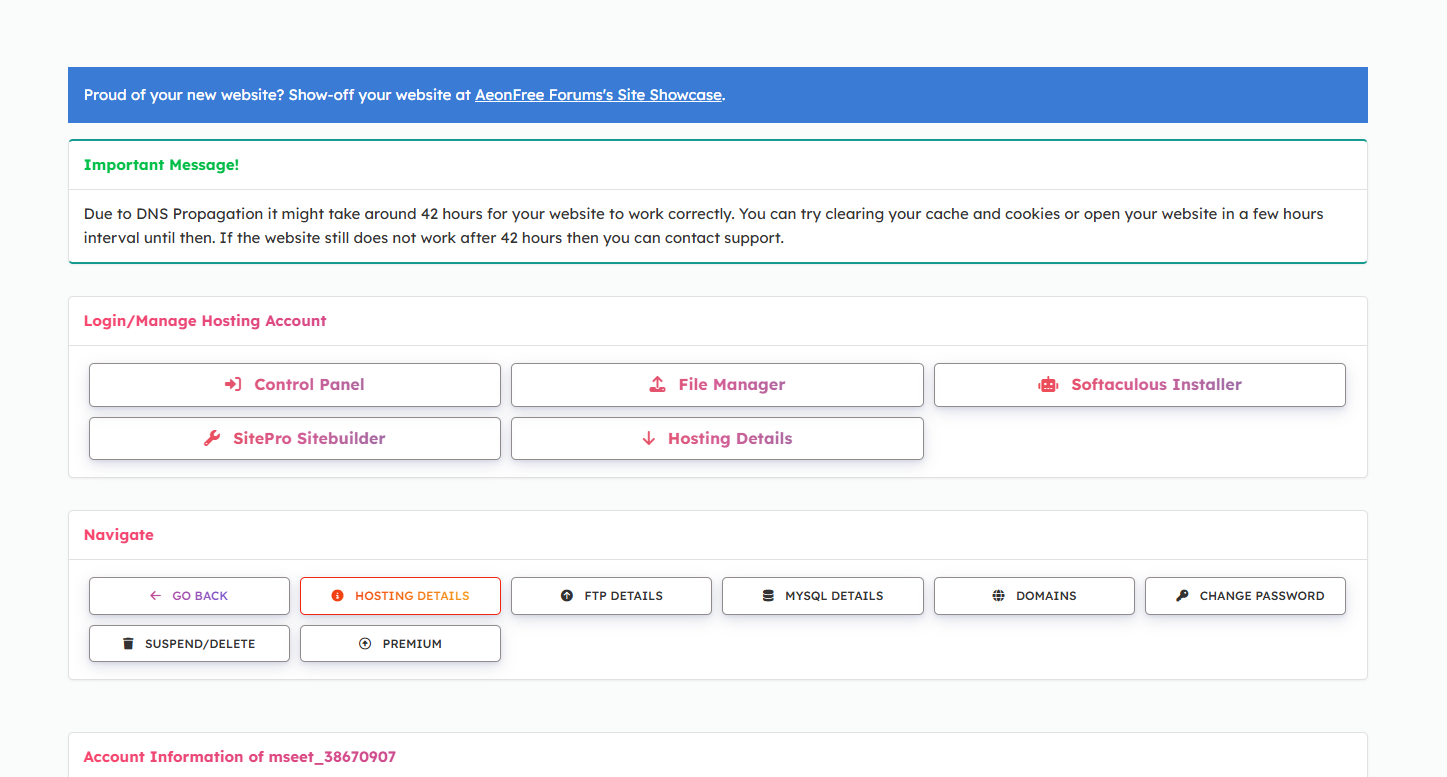Open the DOMAINS page
1447x777 pixels.
coord(1034,596)
